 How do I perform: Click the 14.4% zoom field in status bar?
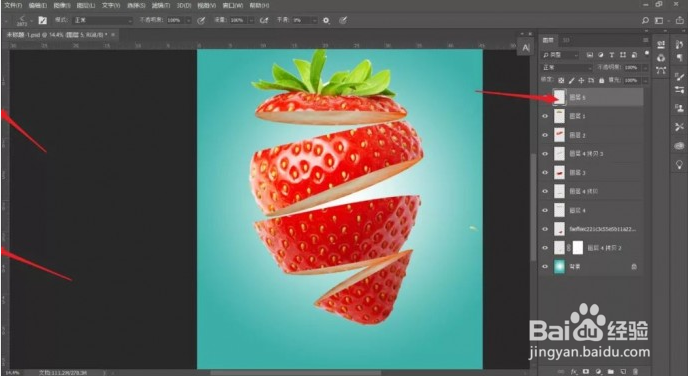[12, 373]
